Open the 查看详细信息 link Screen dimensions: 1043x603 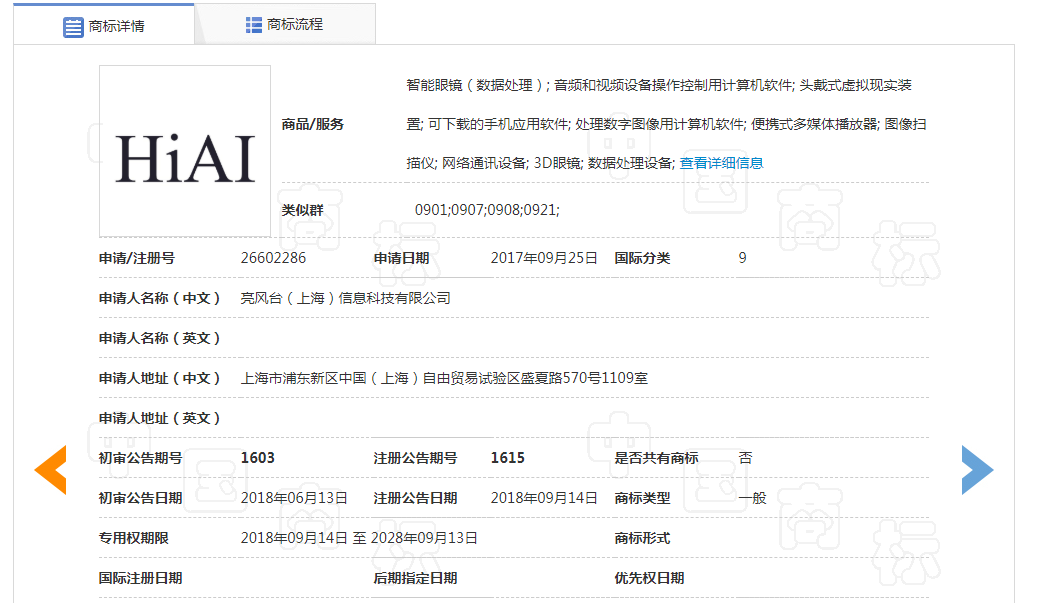[720, 162]
